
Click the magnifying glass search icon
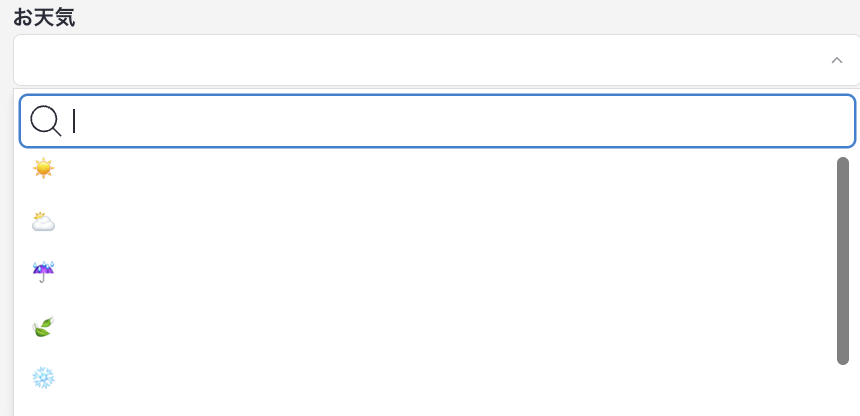45,121
